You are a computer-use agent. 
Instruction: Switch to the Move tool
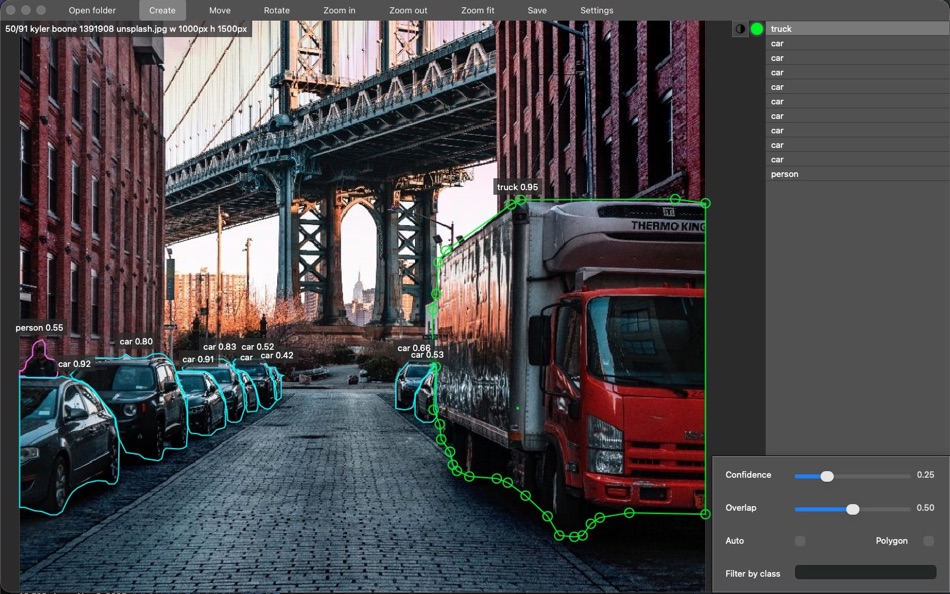tap(219, 10)
